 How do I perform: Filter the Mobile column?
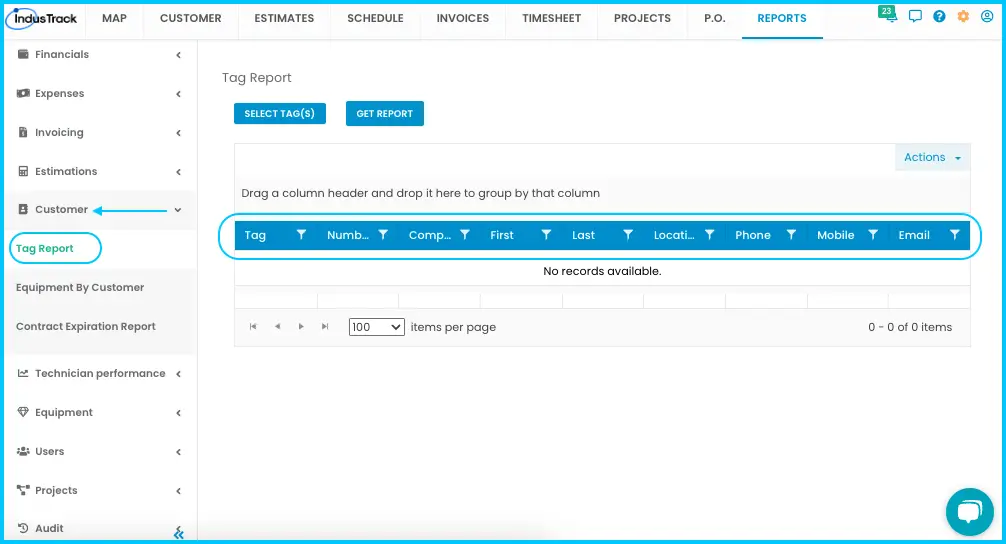[873, 235]
